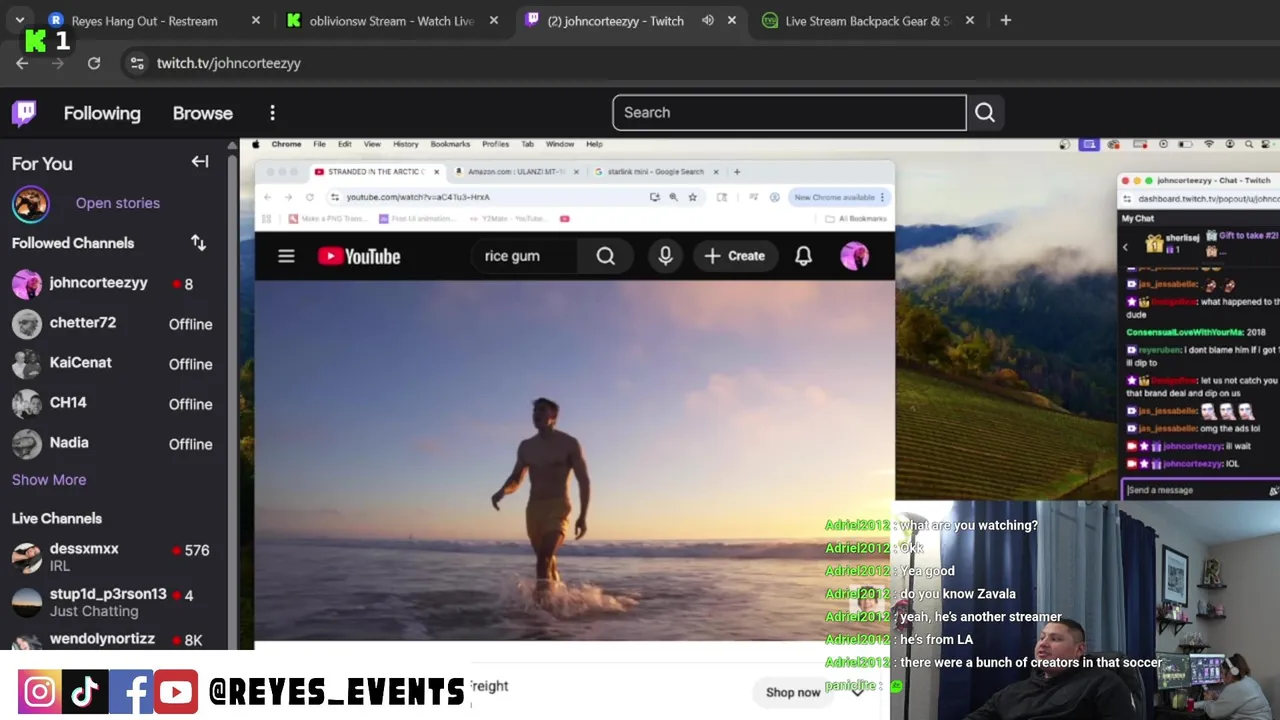
Task: Open a new outer browser tab
Action: tap(1006, 20)
